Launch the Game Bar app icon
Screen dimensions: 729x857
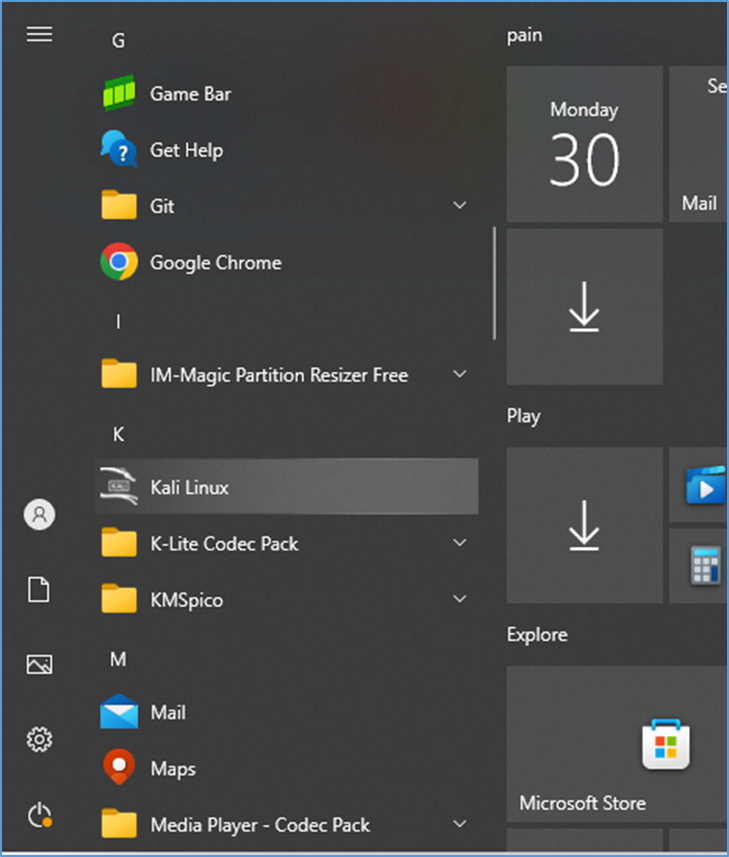pyautogui.click(x=119, y=93)
